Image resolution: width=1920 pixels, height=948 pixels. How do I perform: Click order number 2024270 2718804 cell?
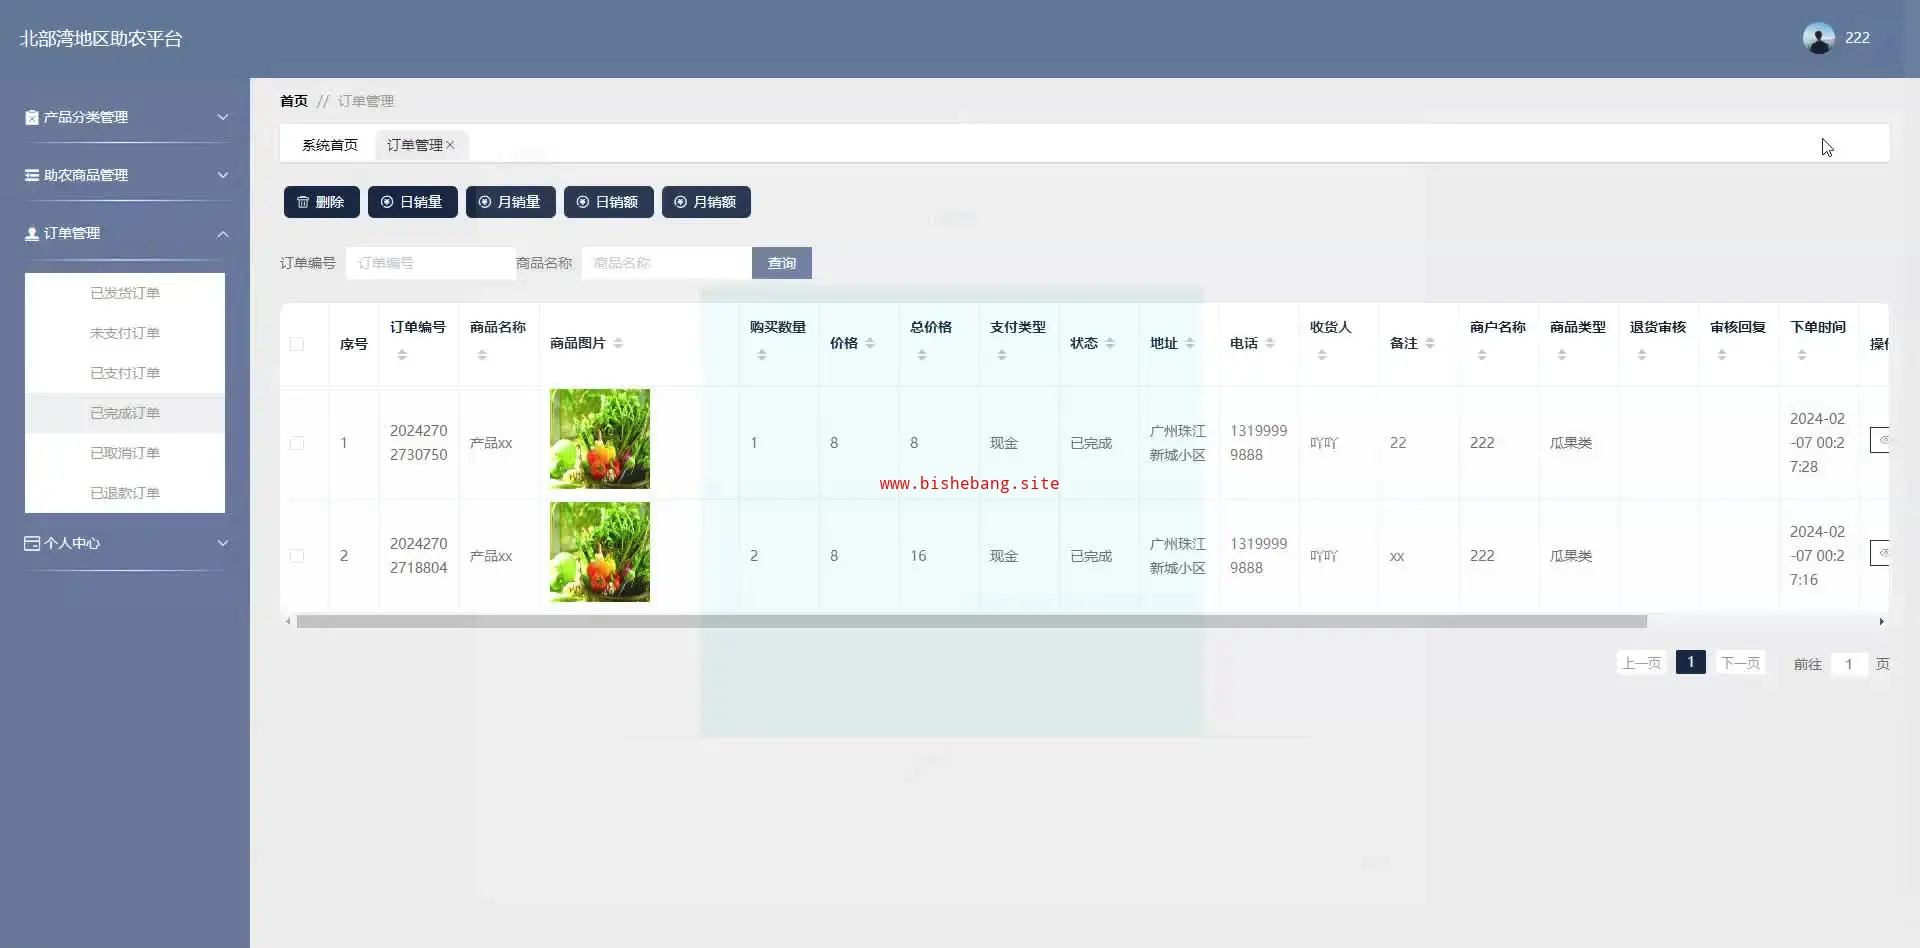click(419, 556)
